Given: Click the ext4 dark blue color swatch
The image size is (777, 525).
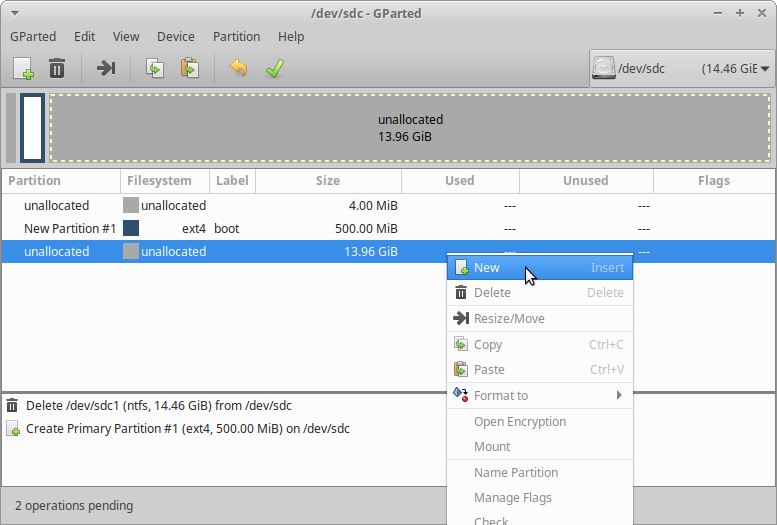Looking at the screenshot, I should coord(131,228).
